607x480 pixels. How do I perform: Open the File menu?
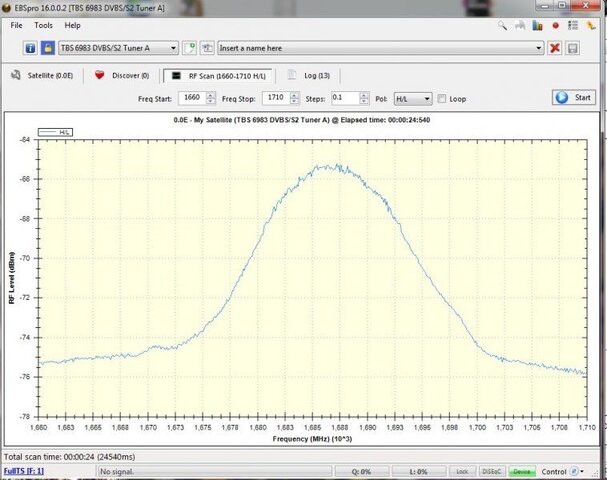16,26
